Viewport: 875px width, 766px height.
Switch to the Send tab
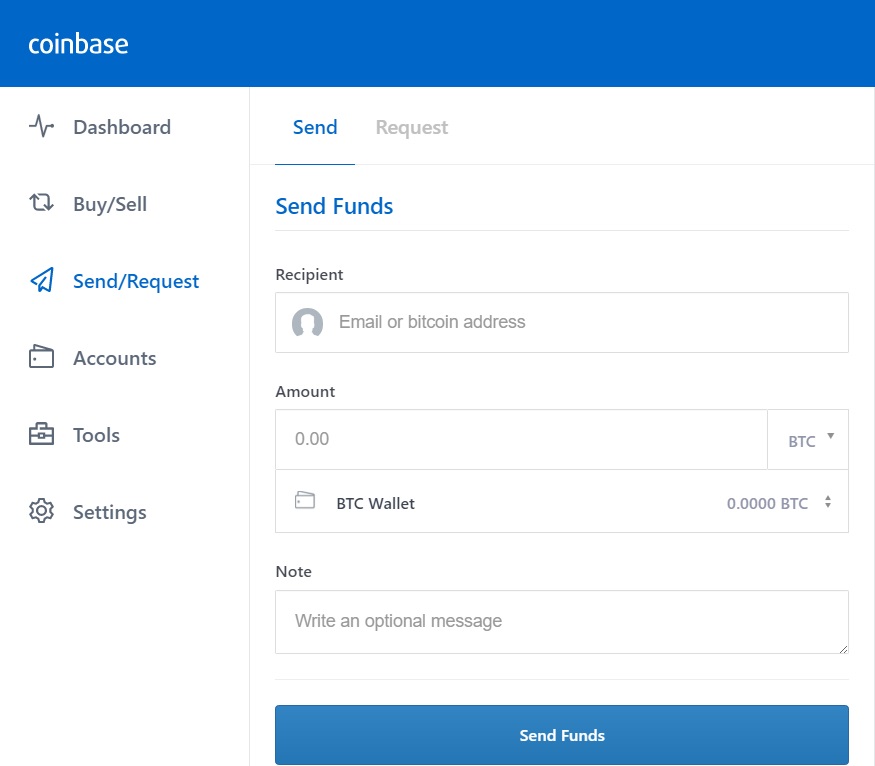(315, 128)
